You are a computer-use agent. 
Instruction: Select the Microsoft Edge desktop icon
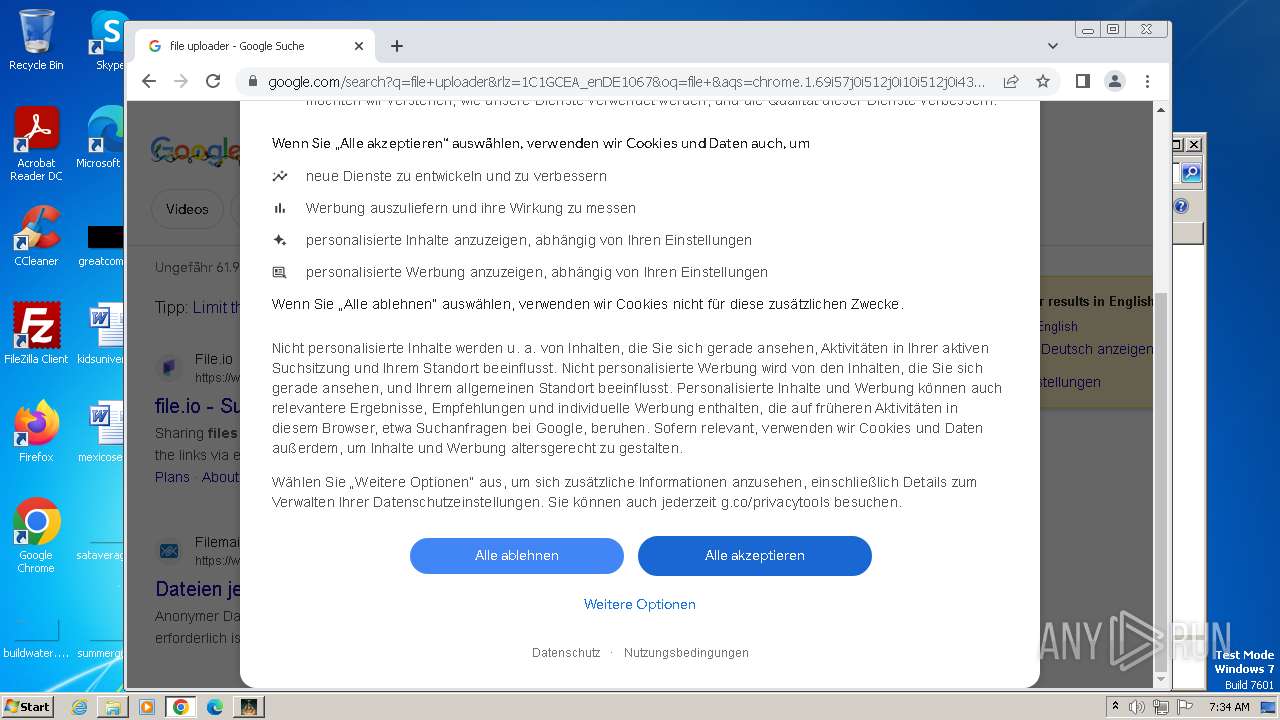100,138
